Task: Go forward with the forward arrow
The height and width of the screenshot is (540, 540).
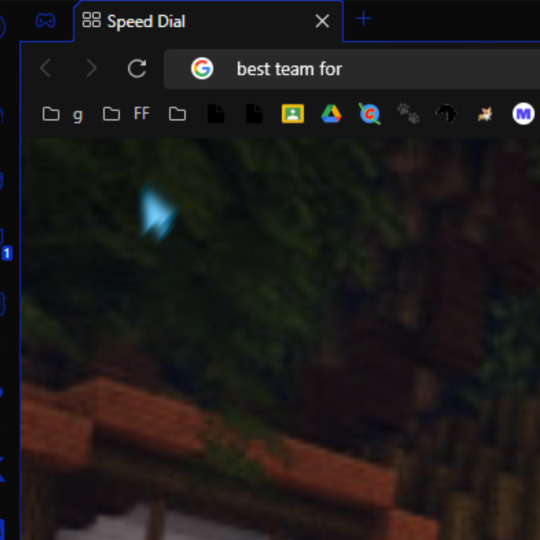Action: tap(91, 68)
